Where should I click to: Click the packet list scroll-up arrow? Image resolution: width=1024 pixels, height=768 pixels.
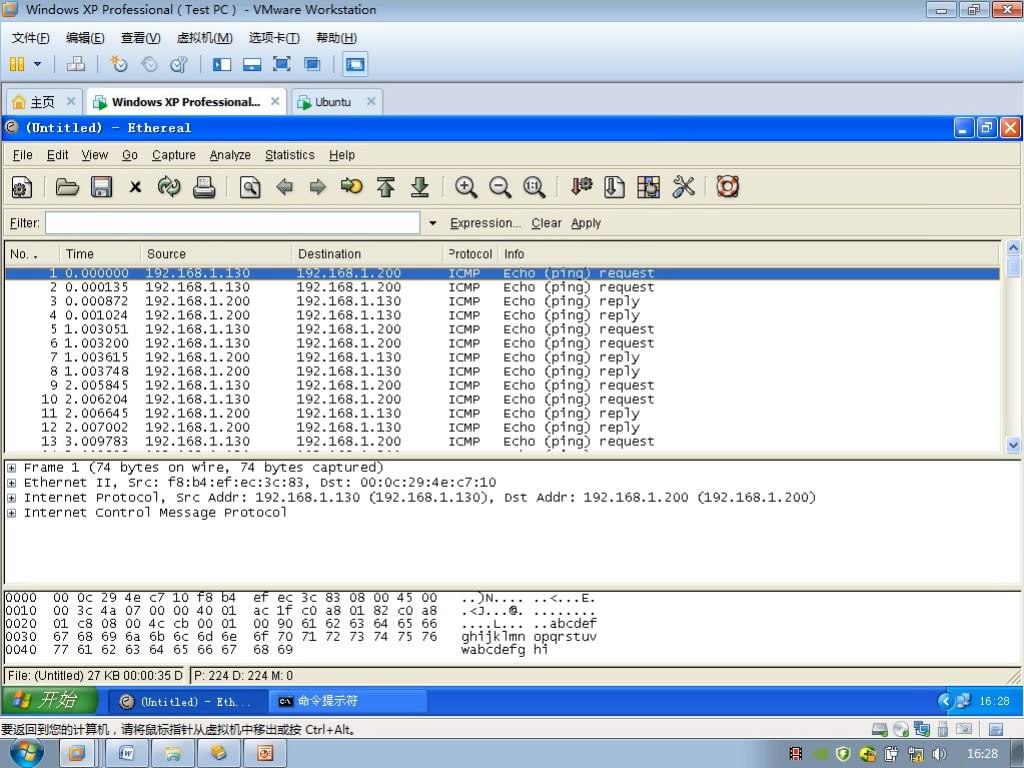(x=1013, y=248)
